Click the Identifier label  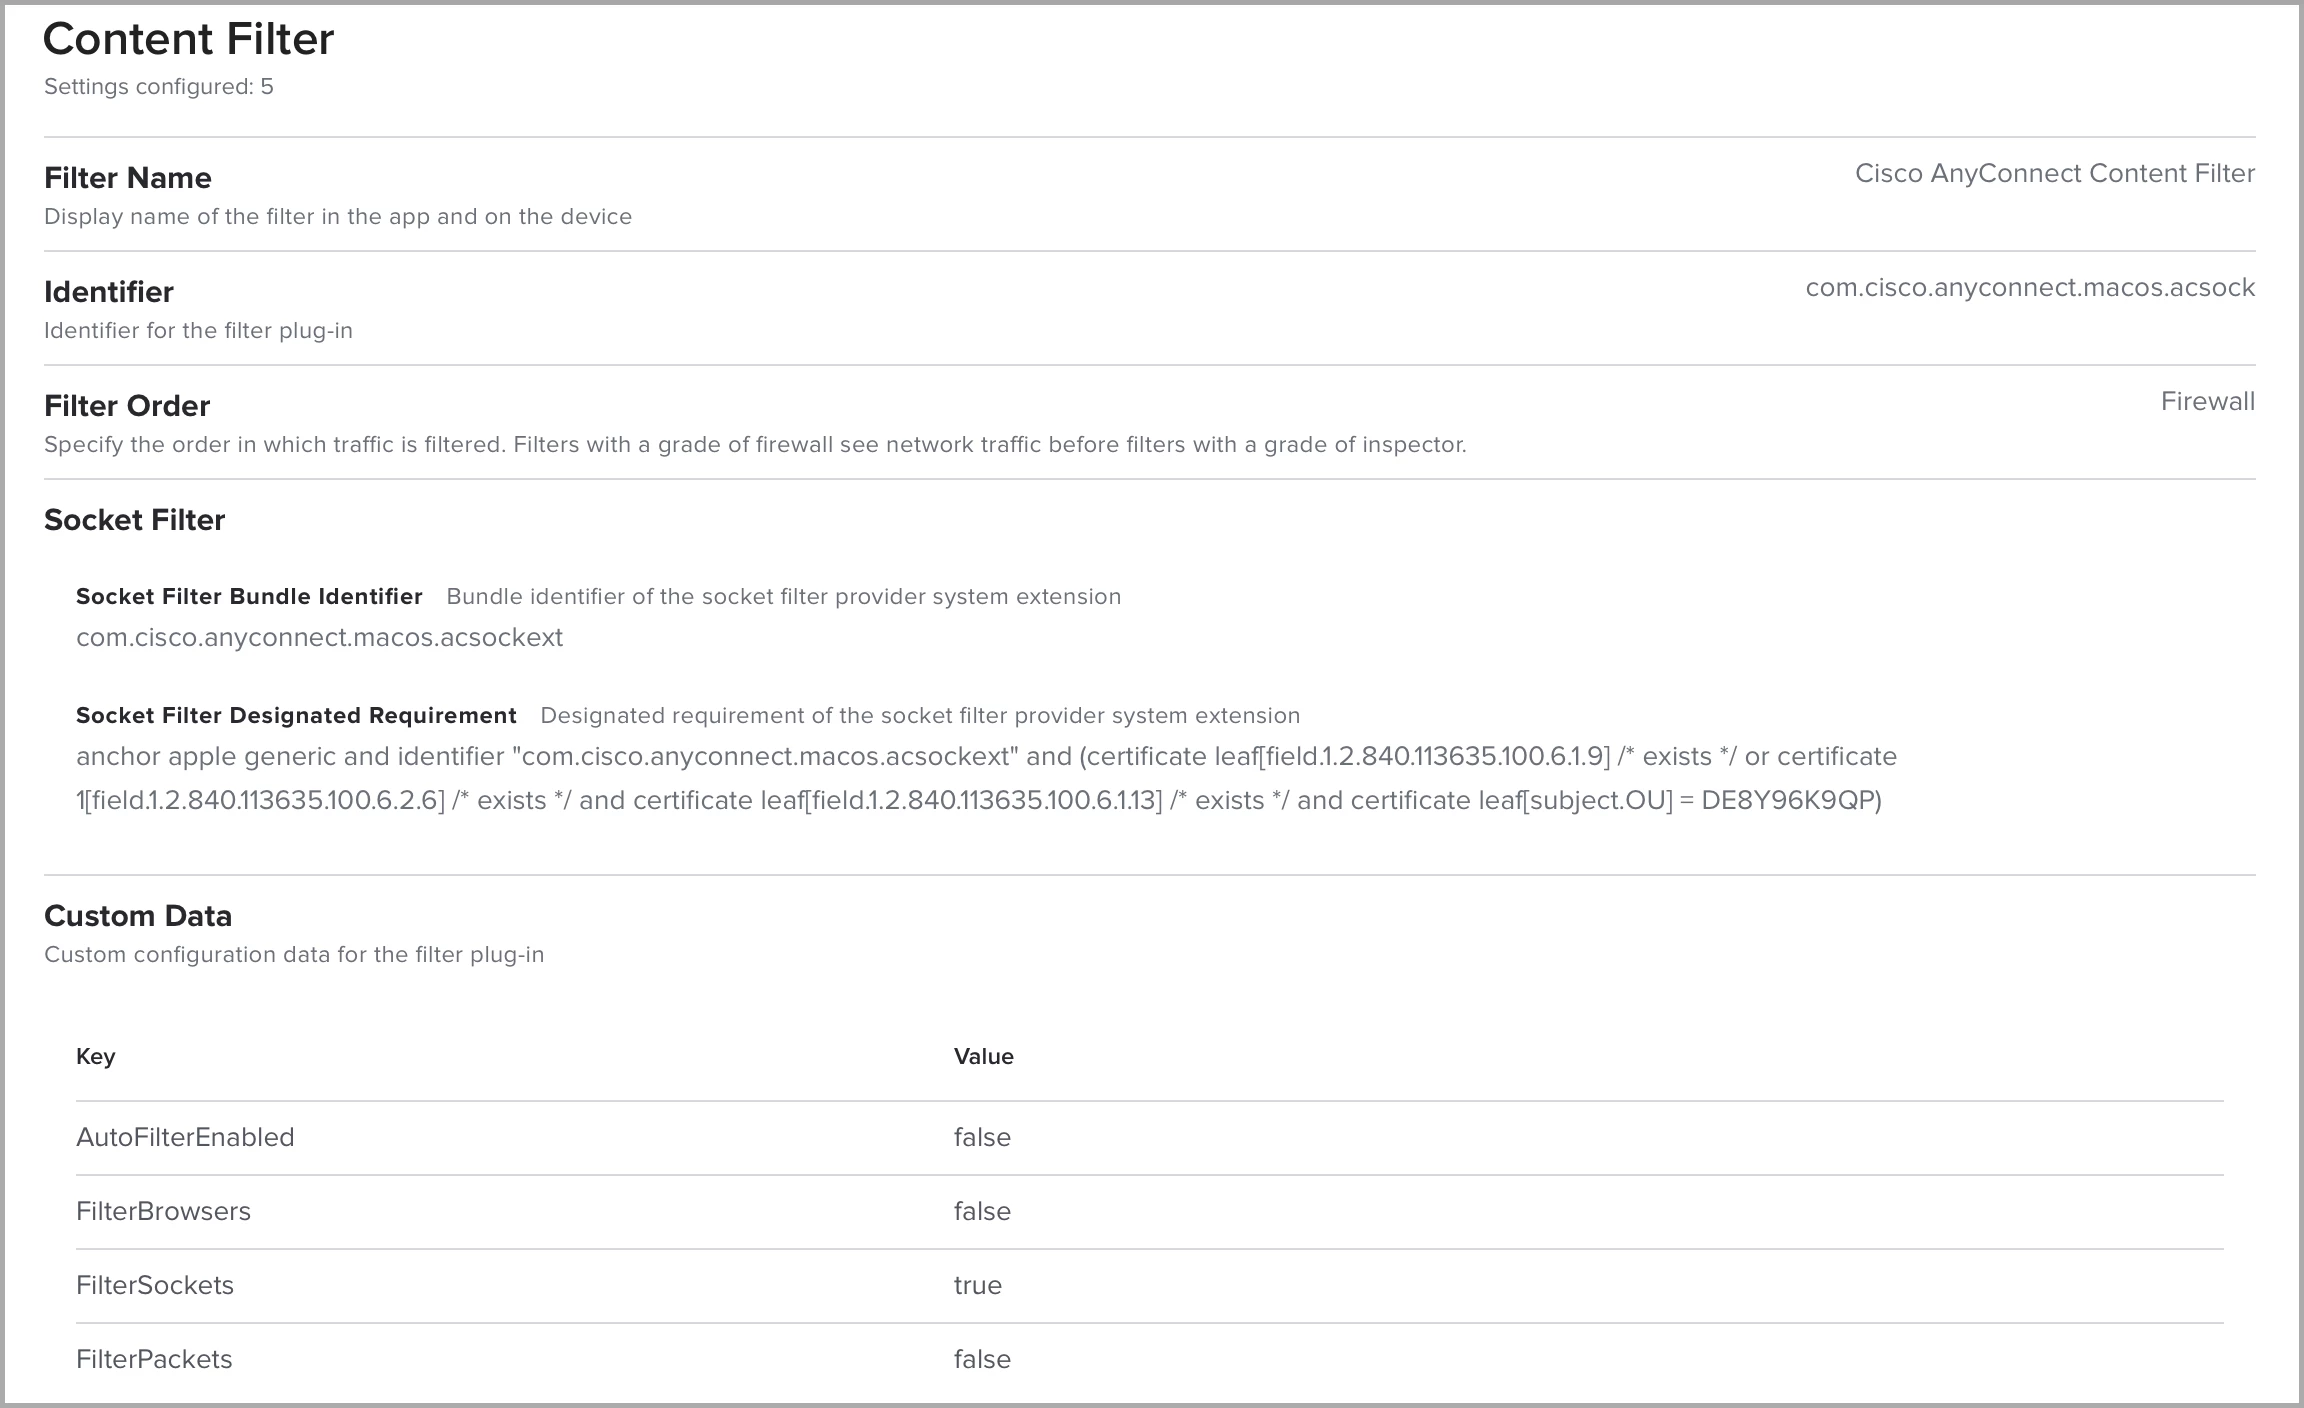[x=109, y=292]
